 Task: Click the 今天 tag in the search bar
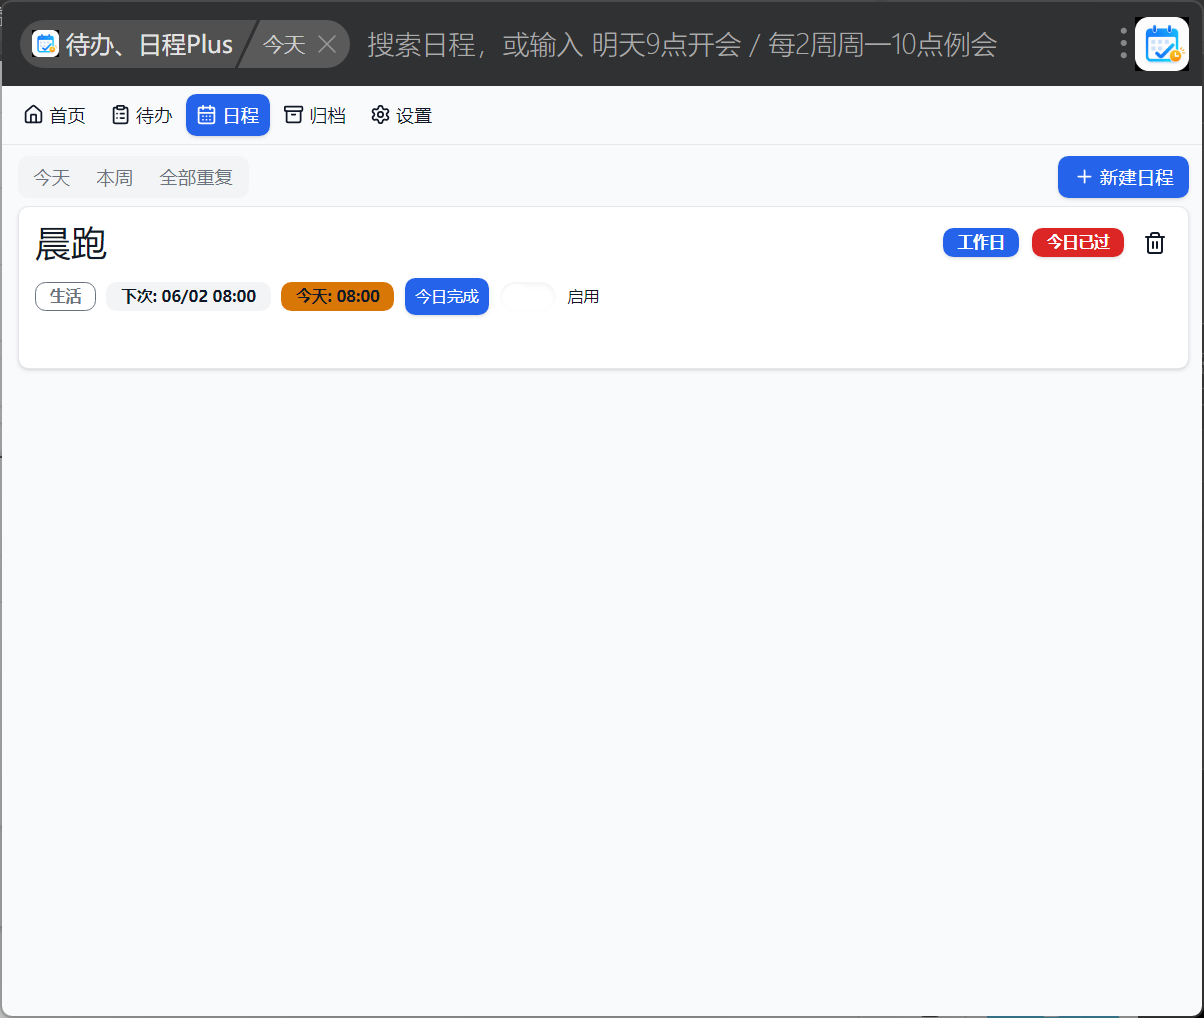coord(284,44)
